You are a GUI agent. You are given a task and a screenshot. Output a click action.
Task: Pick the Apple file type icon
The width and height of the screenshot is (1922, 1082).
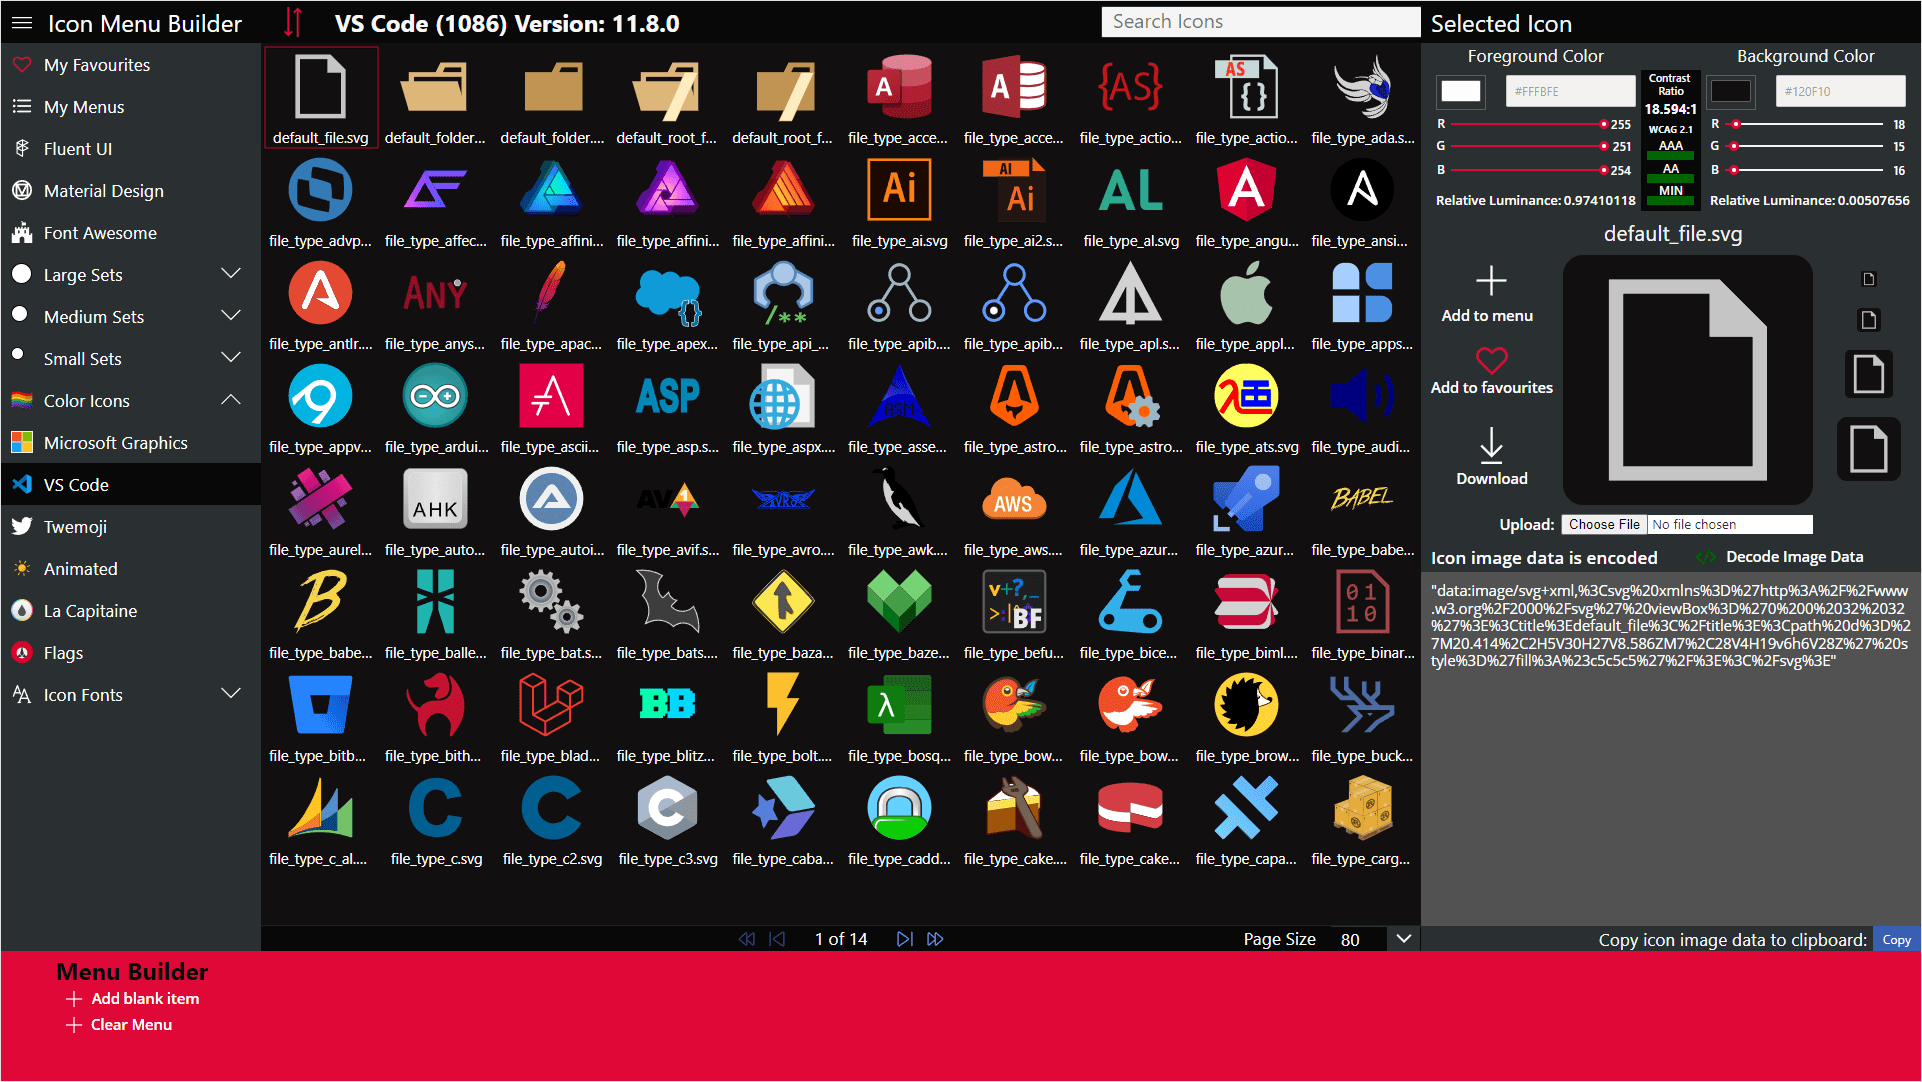tap(1246, 294)
